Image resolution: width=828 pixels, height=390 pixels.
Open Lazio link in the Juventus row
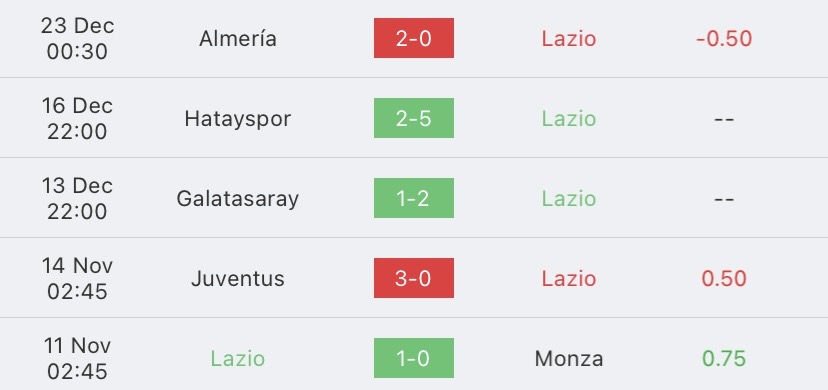[569, 279]
